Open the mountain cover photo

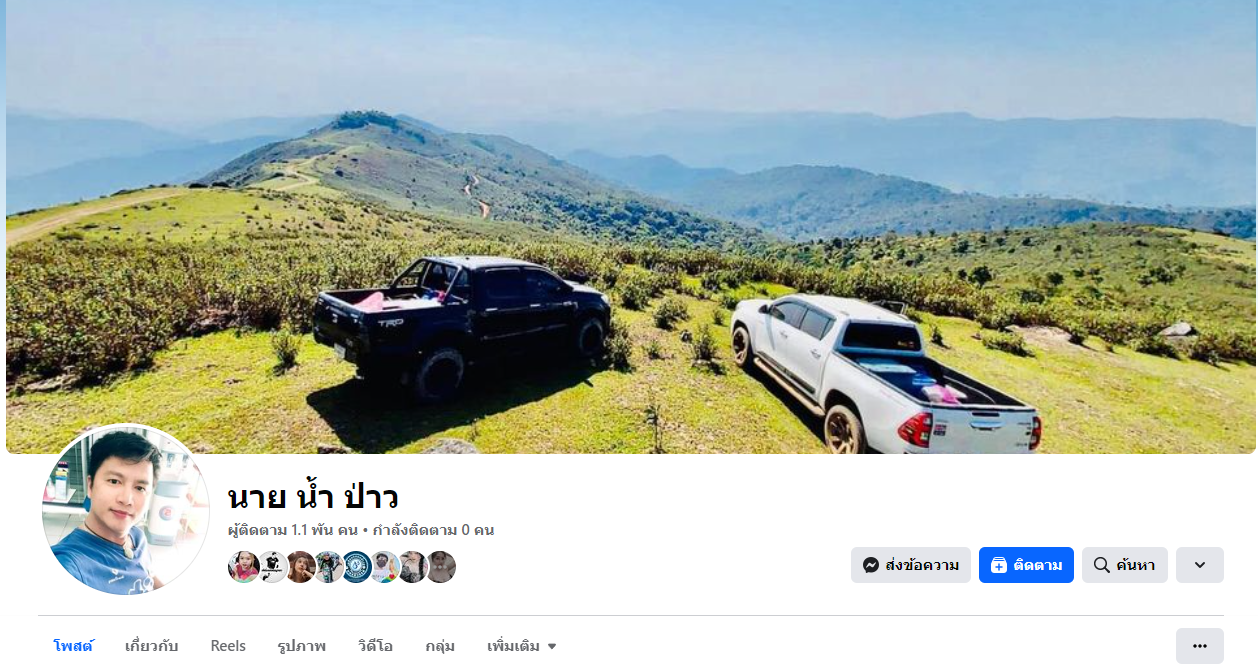tap(631, 227)
